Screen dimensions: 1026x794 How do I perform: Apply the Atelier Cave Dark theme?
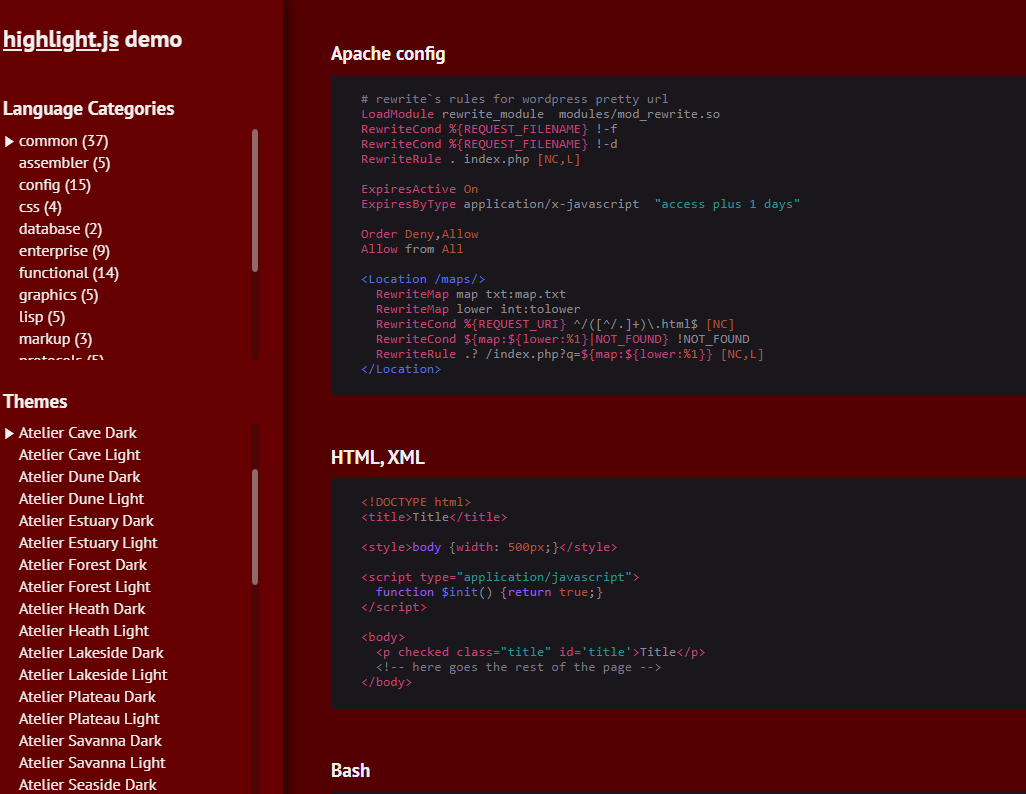(77, 433)
